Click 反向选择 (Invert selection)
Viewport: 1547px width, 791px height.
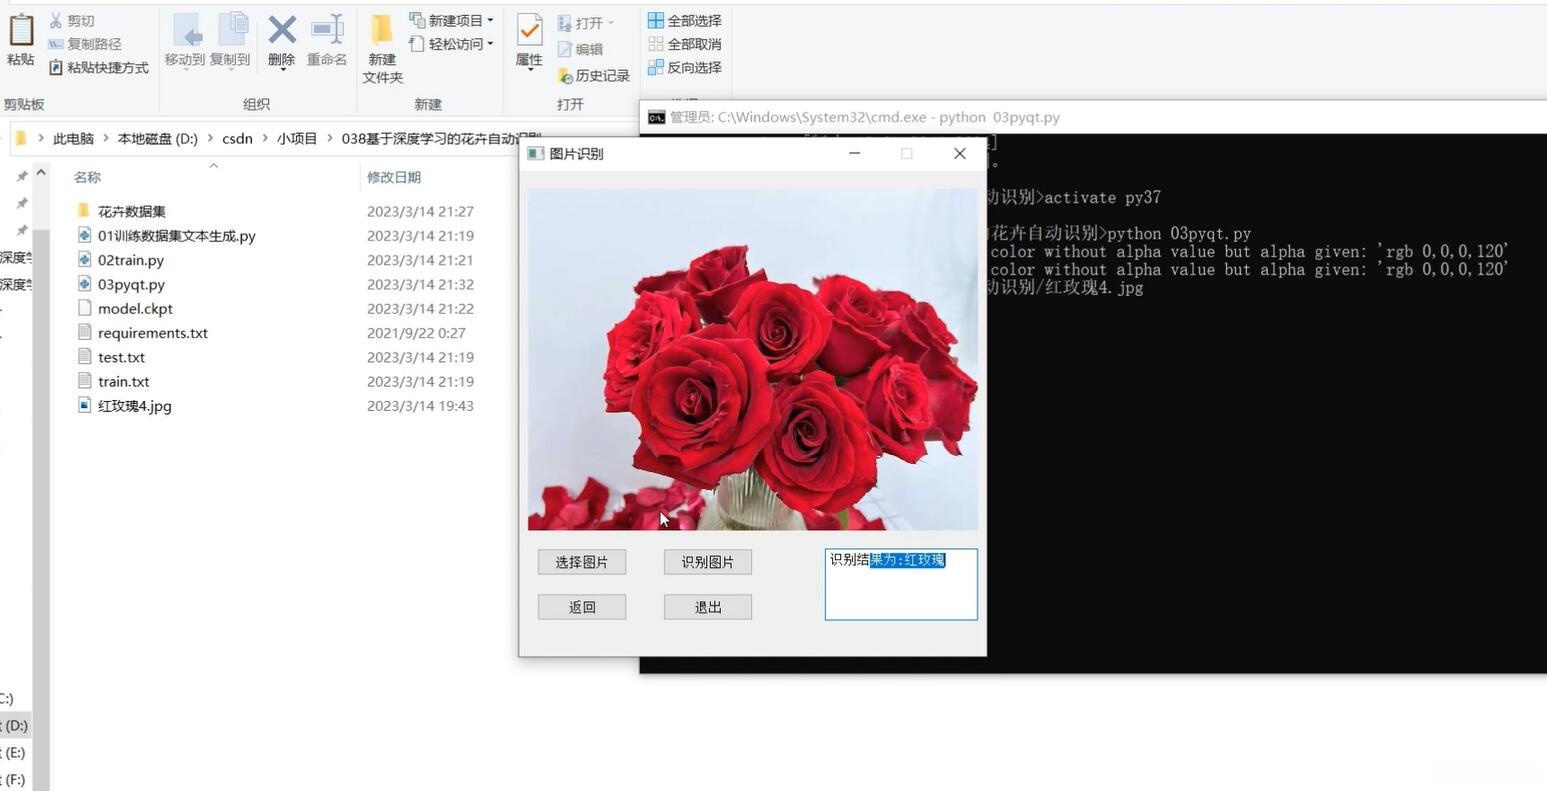(685, 68)
